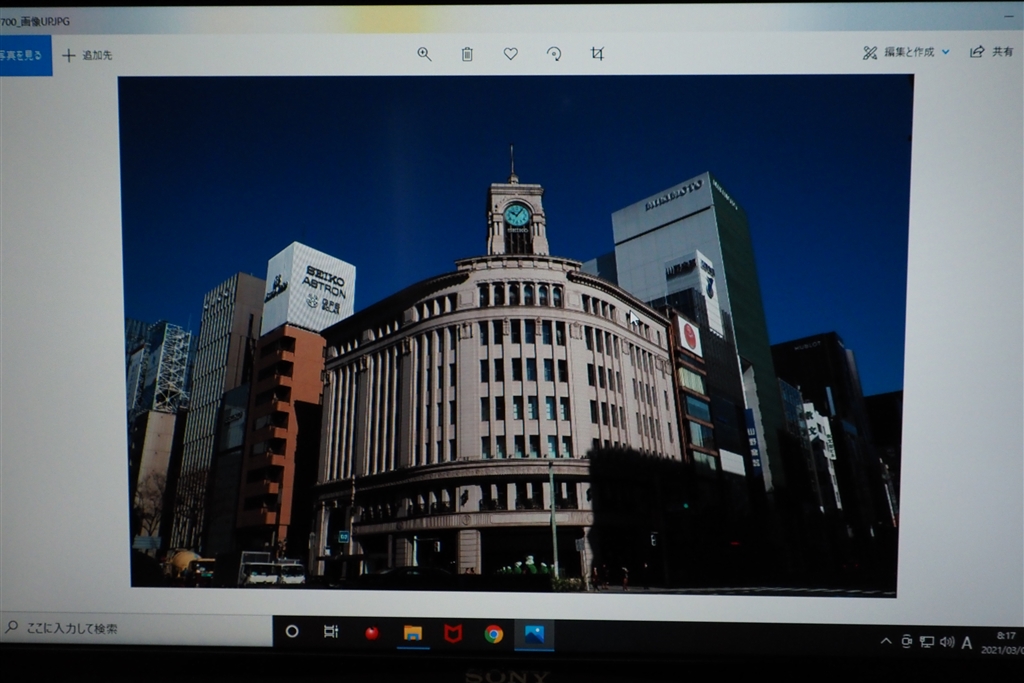The image size is (1024, 683).
Task: Add photo to favorites with heart icon
Action: [511, 54]
